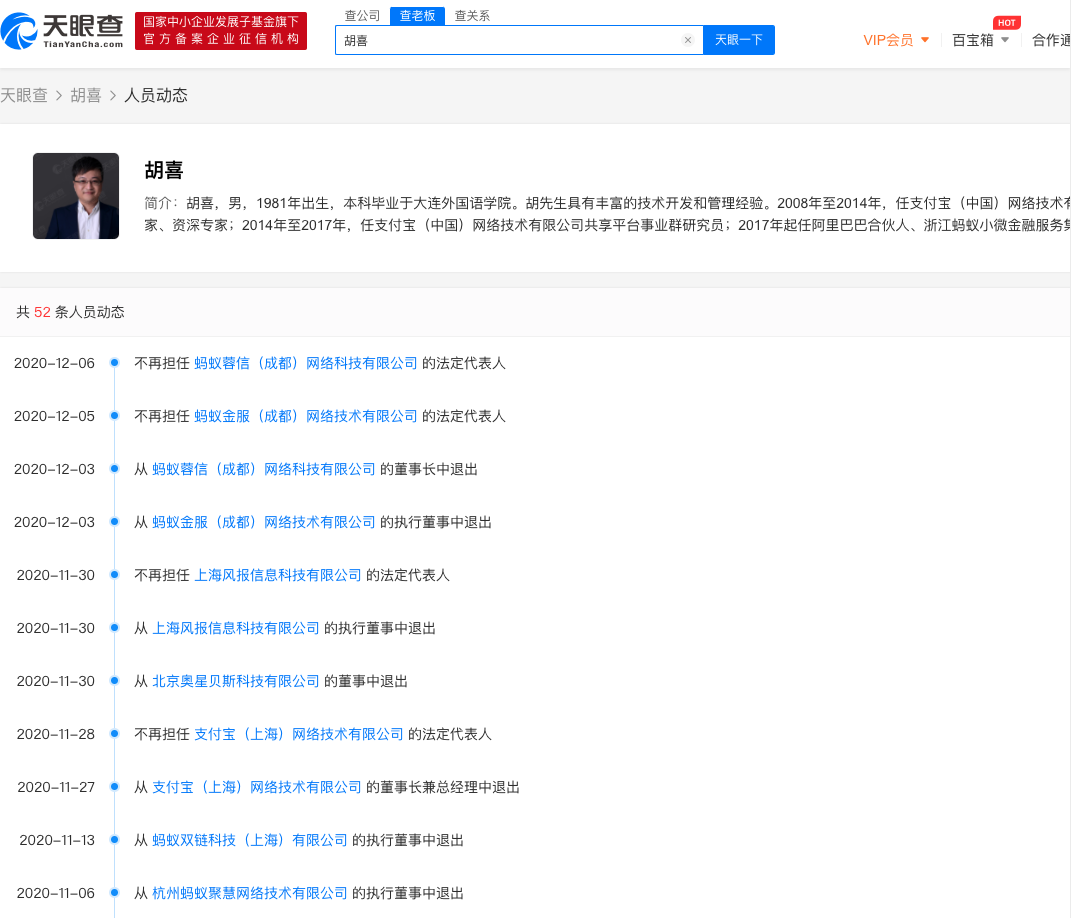Viewport: 1071px width, 918px height.
Task: Open 蚂蚁蓉信 company link in 董事长中退出 row
Action: pos(264,469)
